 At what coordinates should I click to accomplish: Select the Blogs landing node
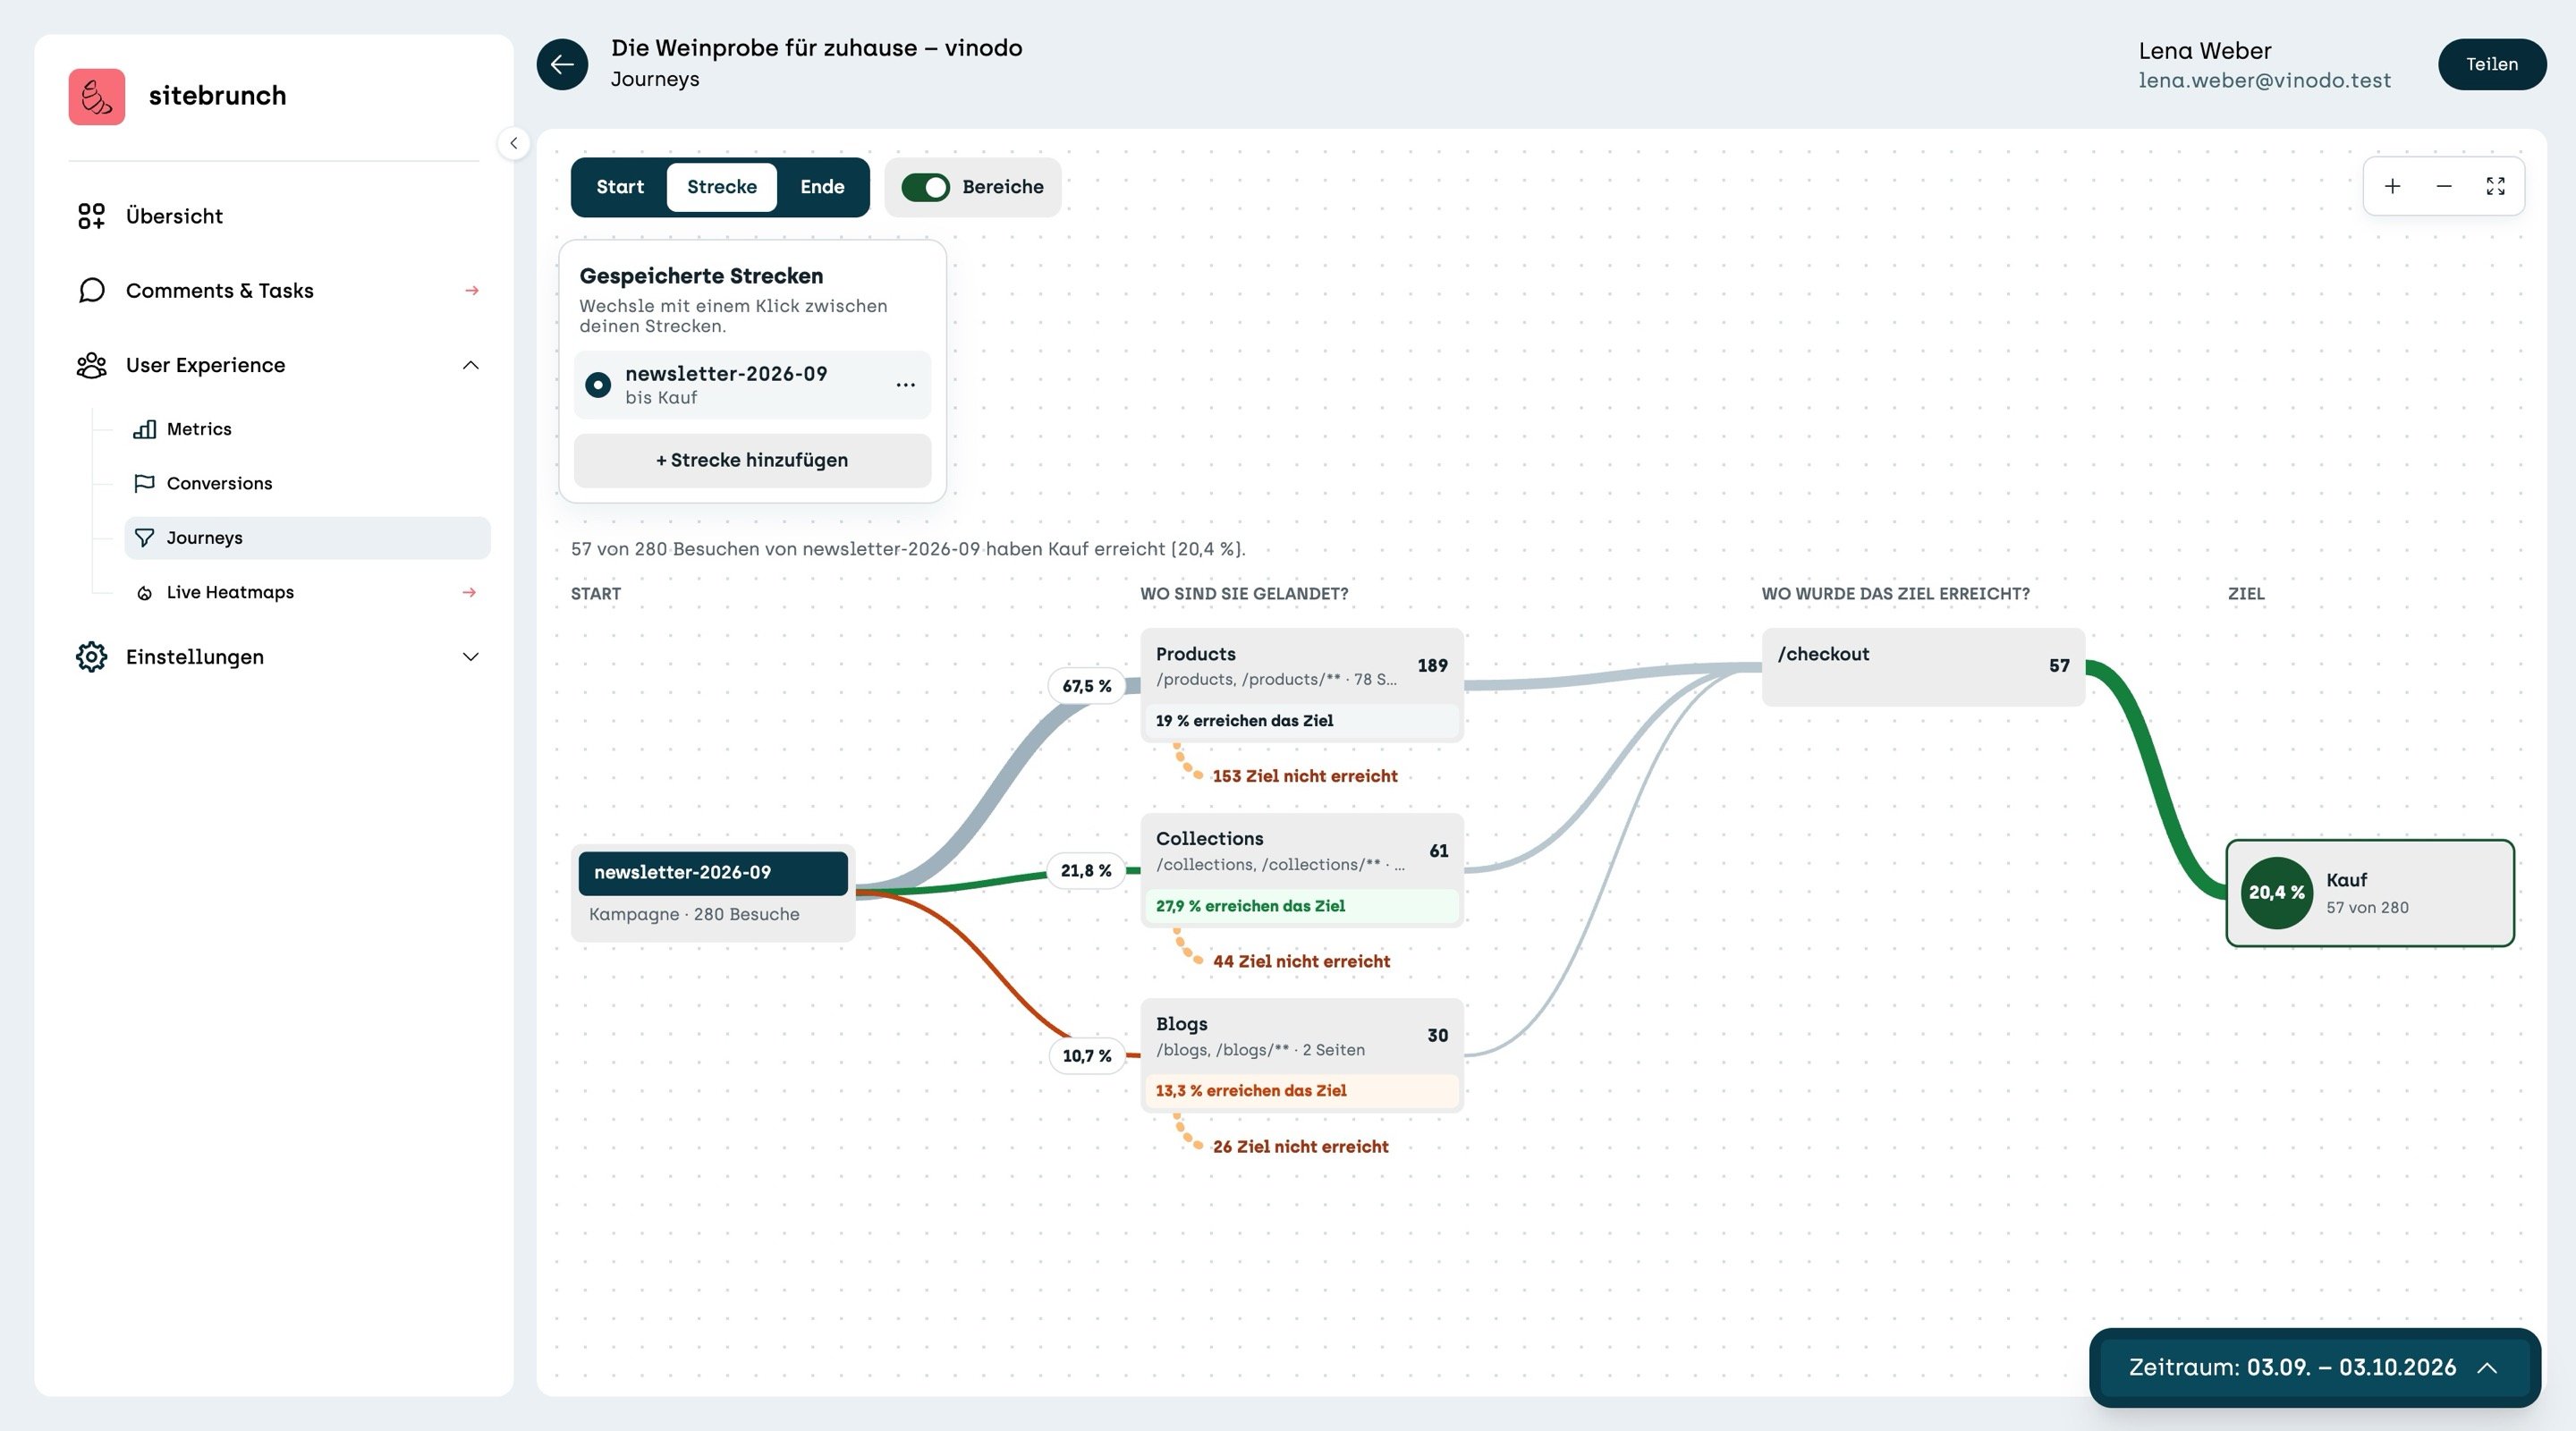1302,1055
